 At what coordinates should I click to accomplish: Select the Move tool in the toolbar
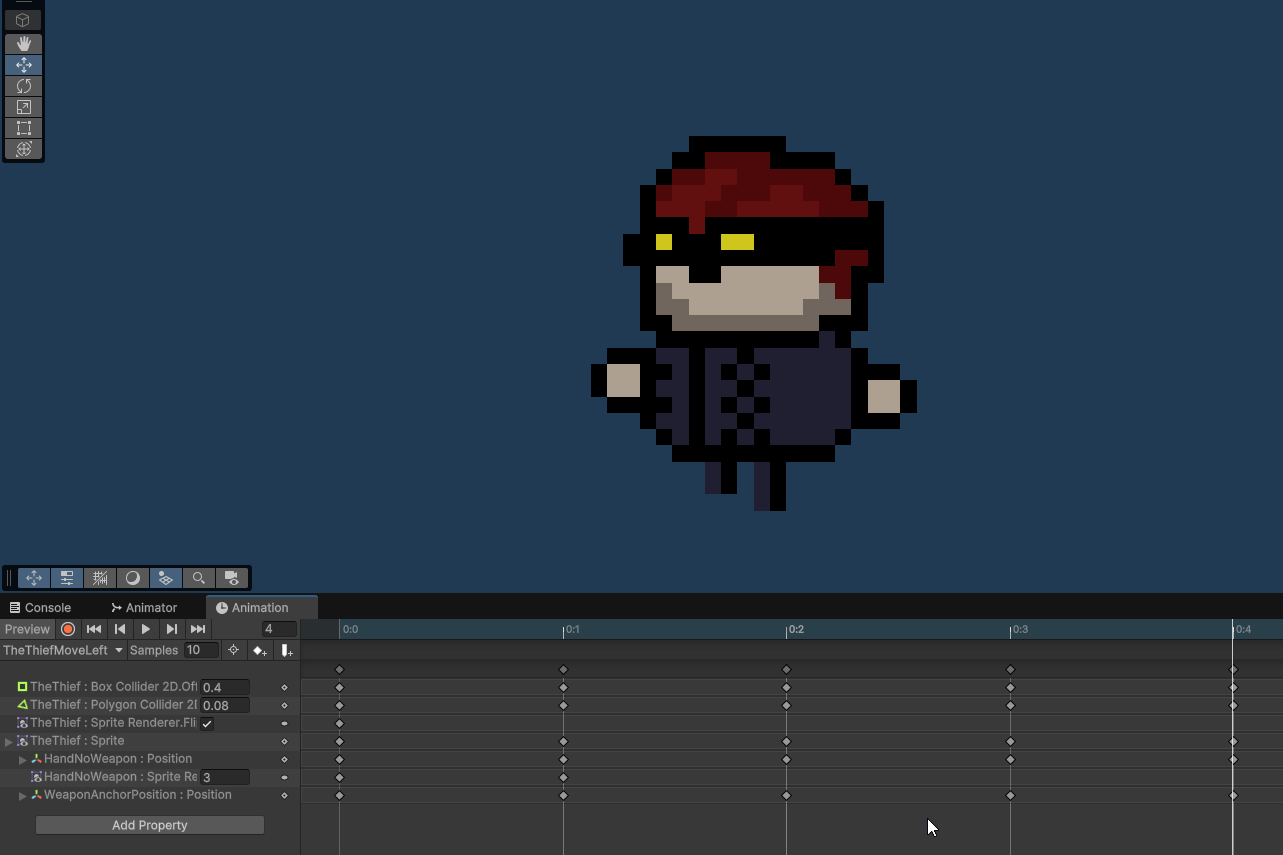pyautogui.click(x=22, y=65)
